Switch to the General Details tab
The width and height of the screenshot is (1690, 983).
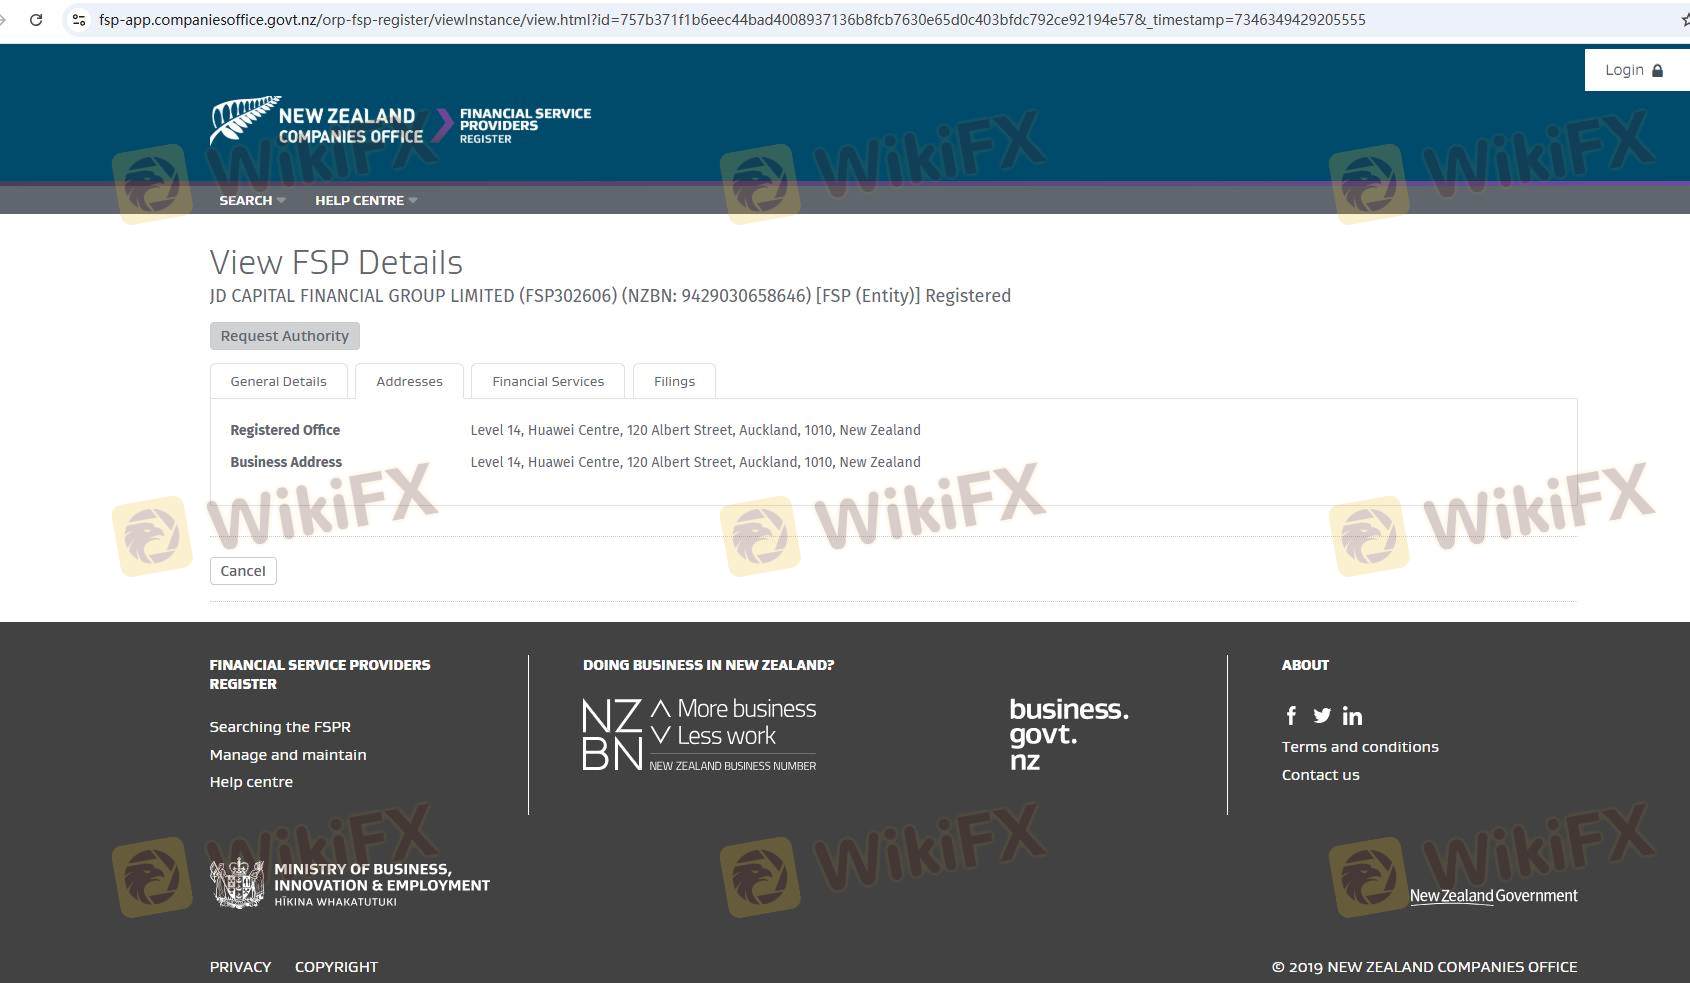[x=278, y=381]
